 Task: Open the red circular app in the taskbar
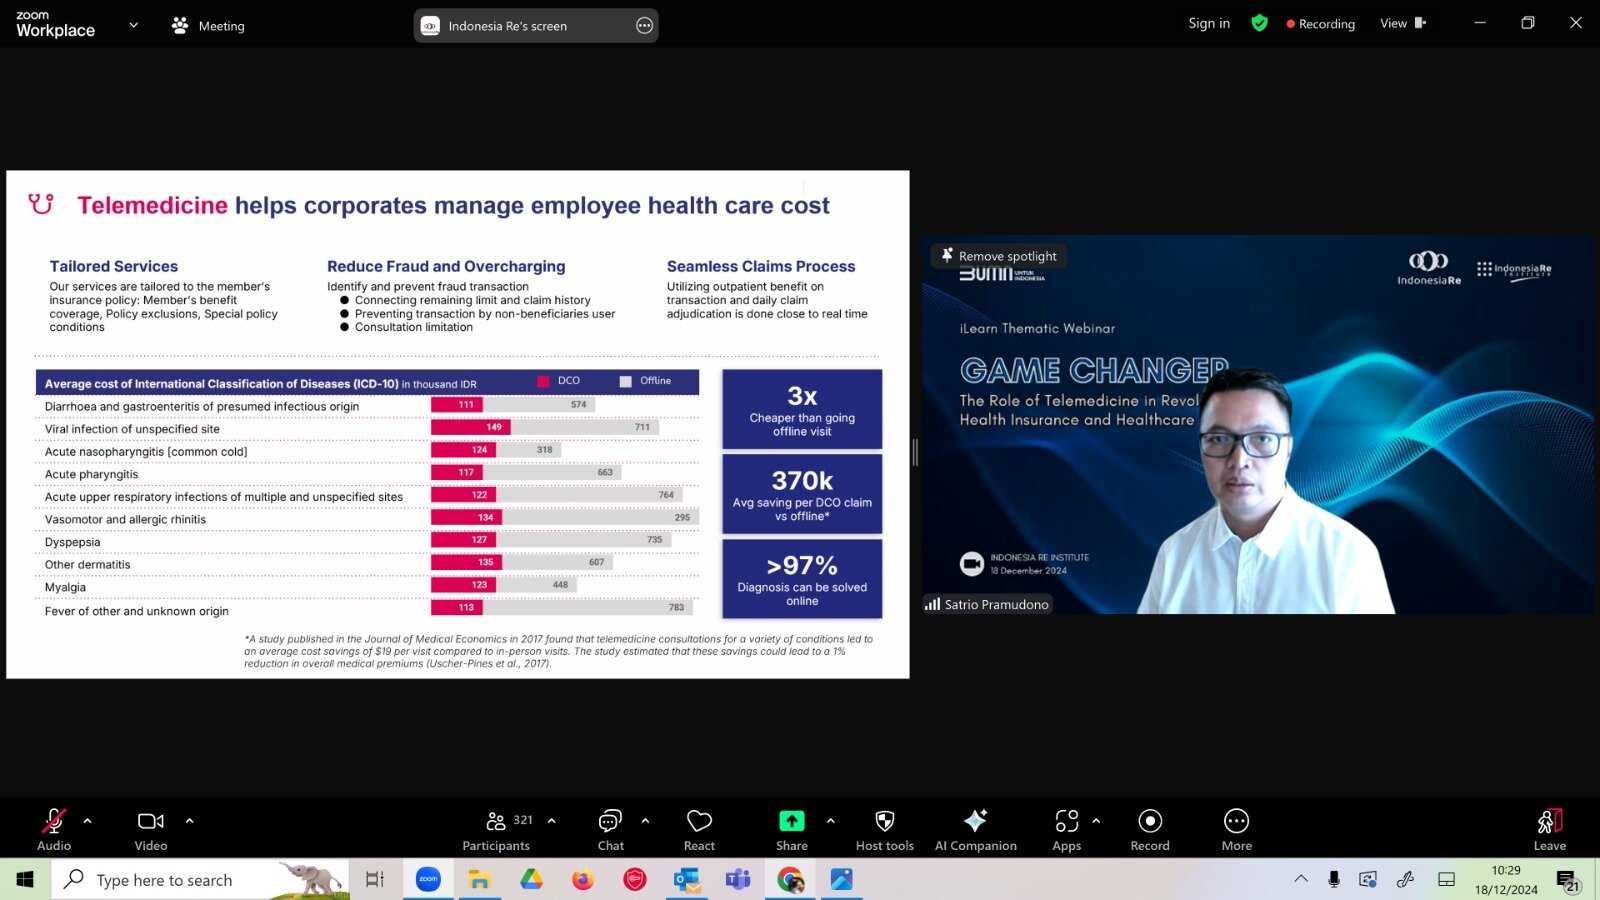coord(635,879)
